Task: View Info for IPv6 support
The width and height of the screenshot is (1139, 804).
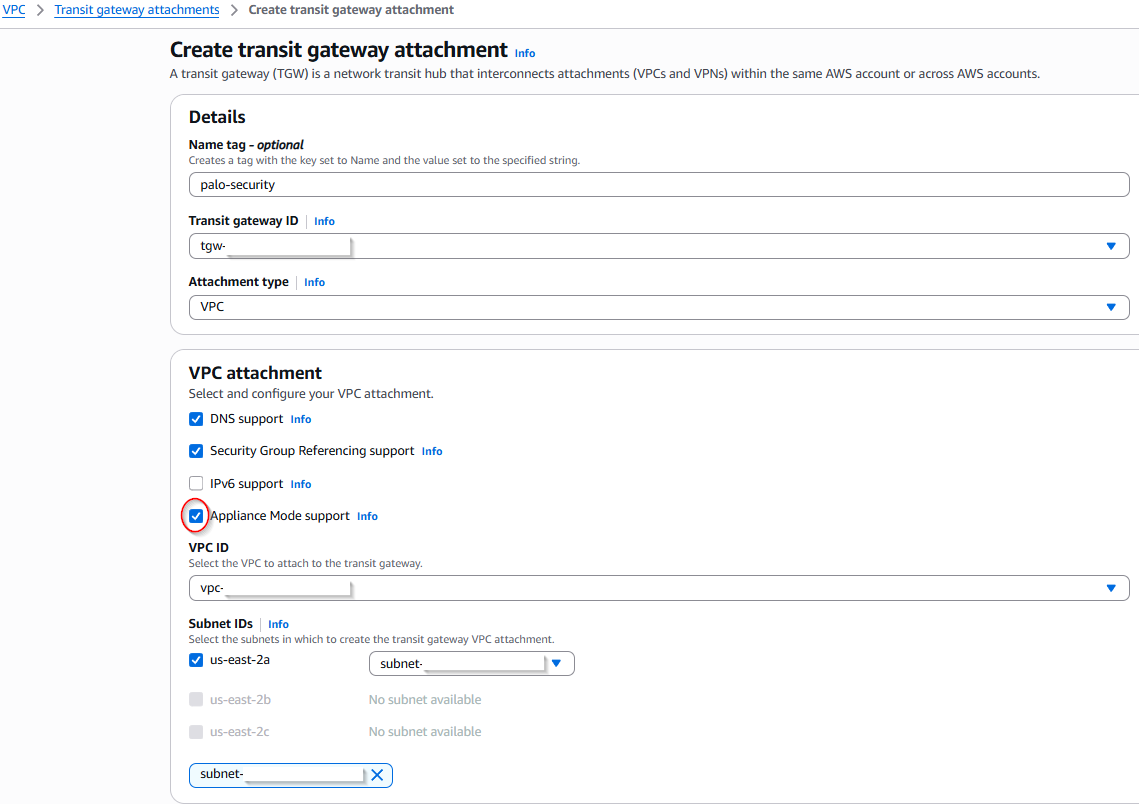Action: click(301, 484)
